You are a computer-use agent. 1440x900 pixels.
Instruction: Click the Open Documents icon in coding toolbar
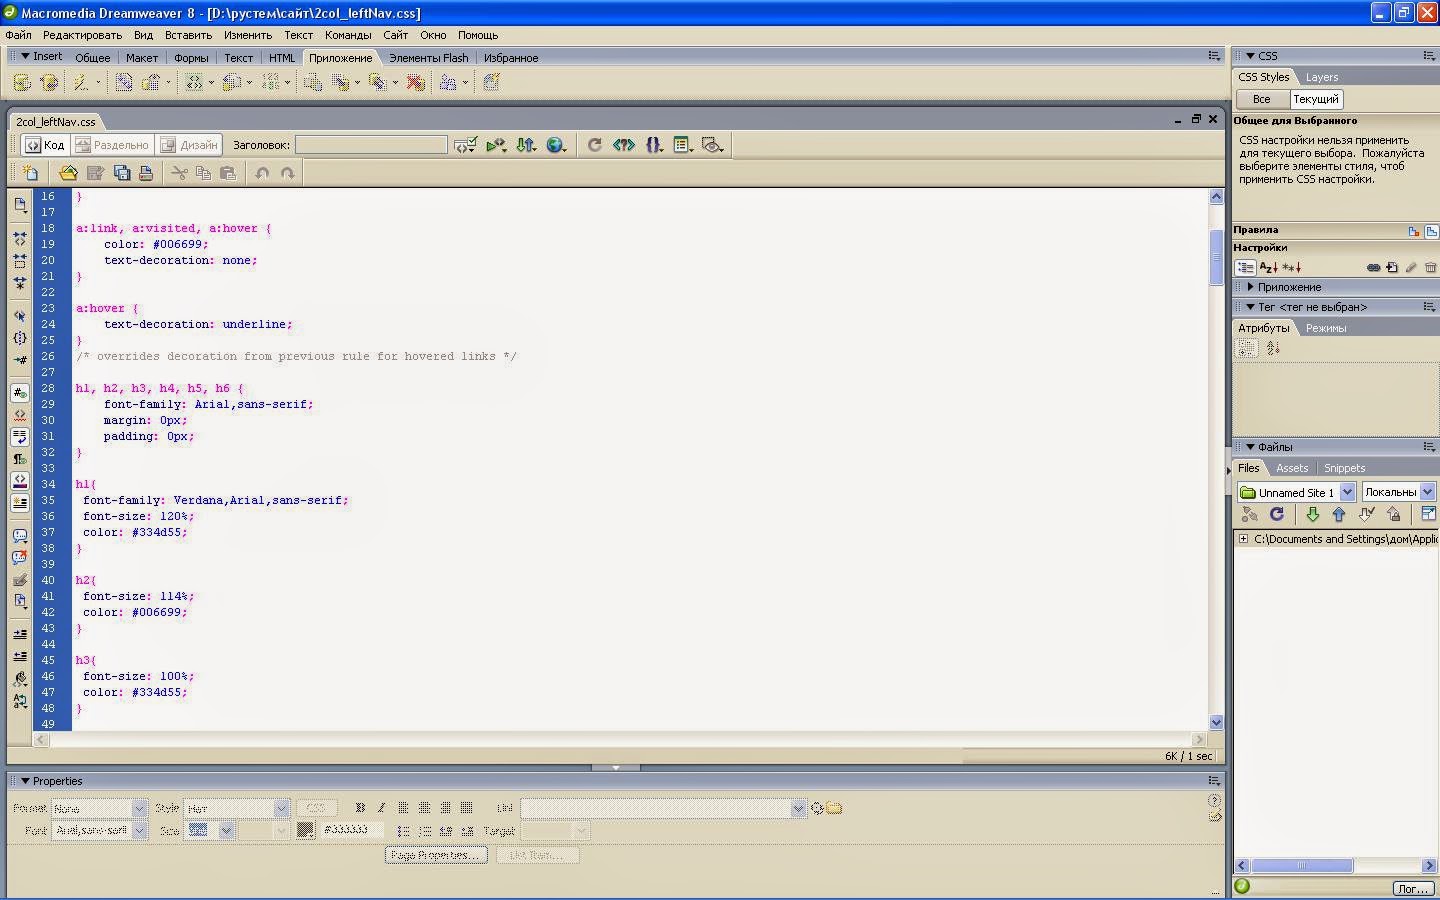click(20, 205)
